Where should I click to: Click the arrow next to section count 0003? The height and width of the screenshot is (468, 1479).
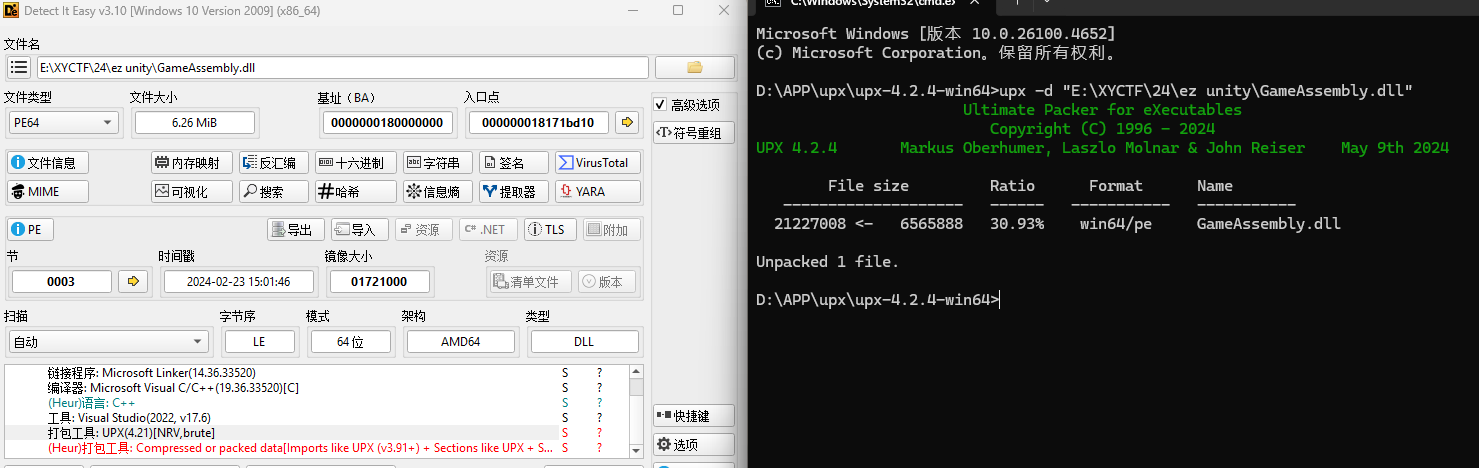pos(132,281)
